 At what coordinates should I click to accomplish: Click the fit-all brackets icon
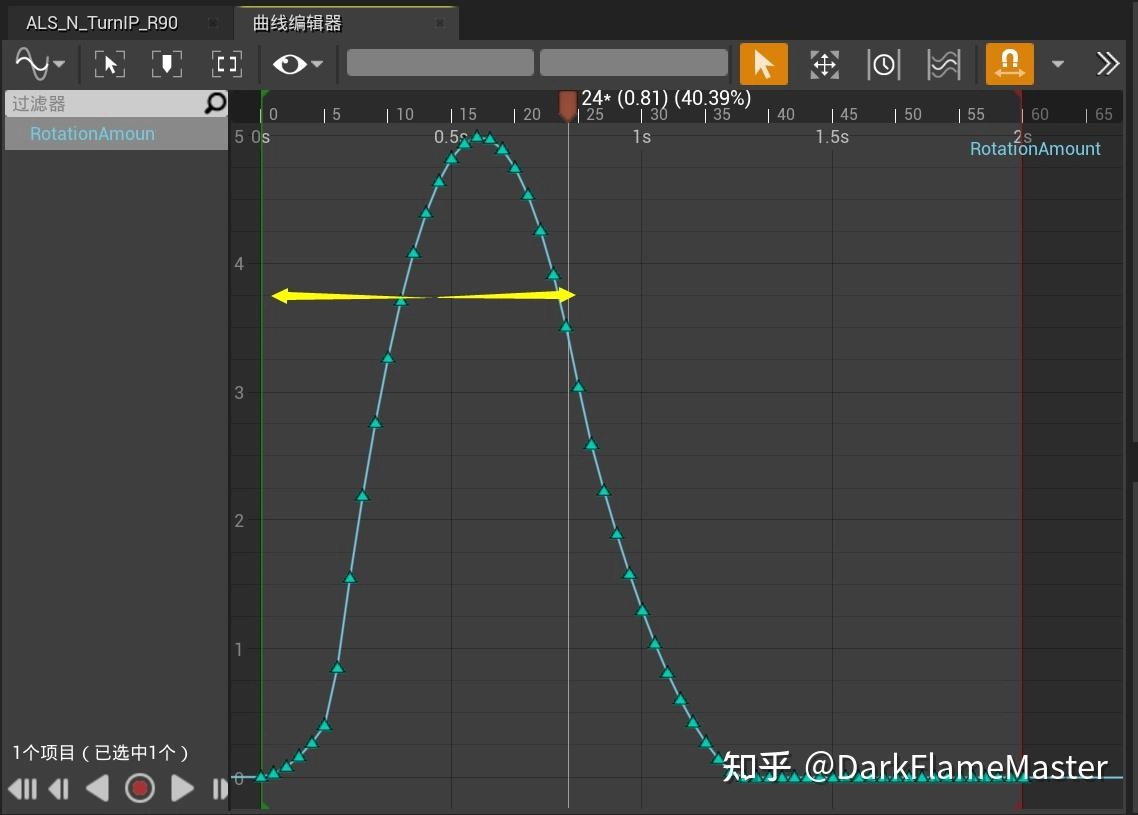point(226,64)
